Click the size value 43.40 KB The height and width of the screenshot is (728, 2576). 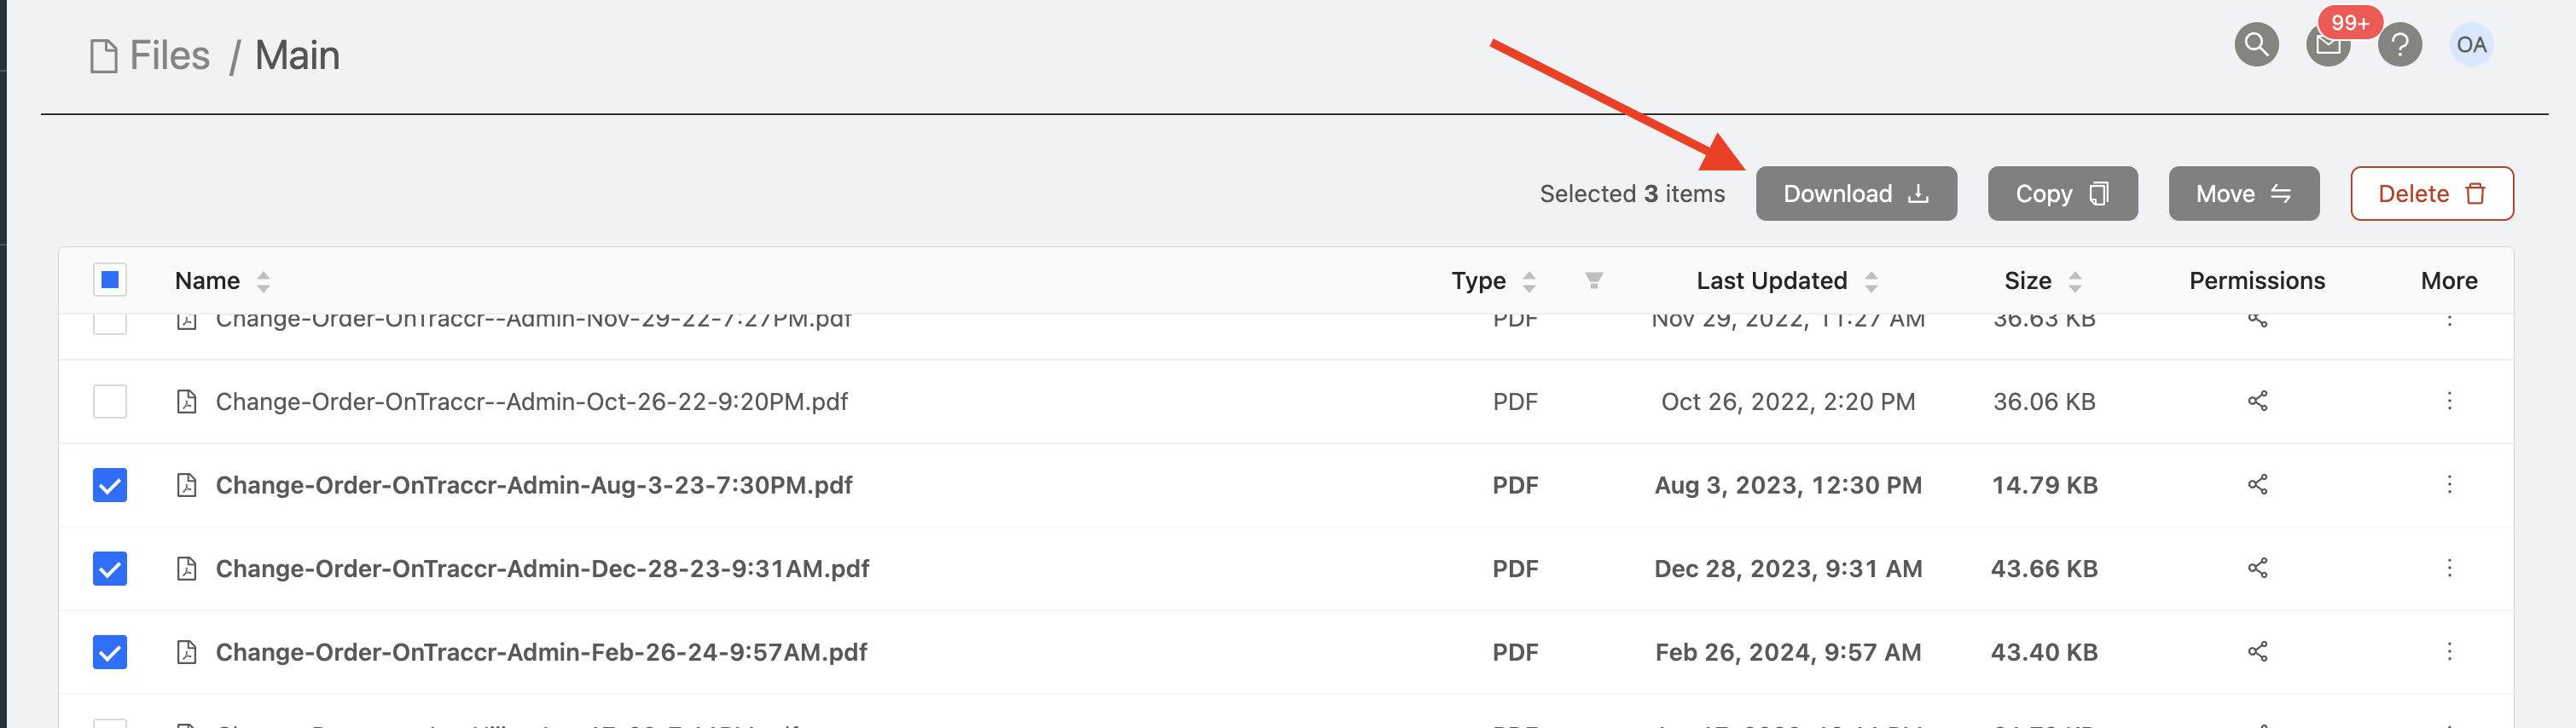pos(2044,652)
